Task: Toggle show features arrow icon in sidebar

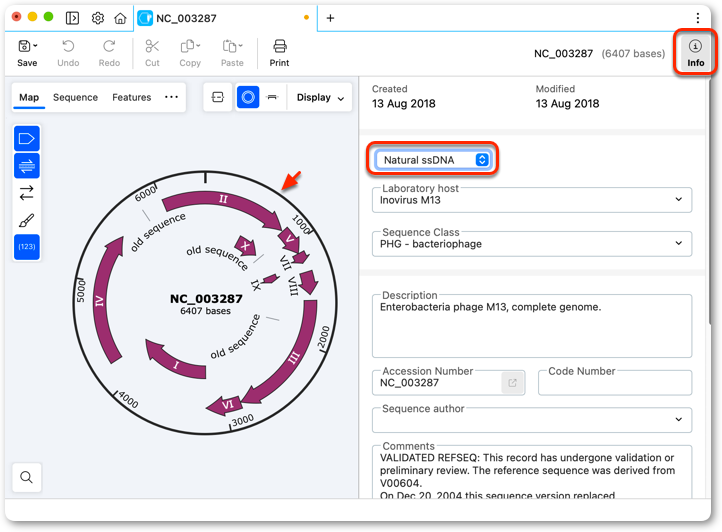Action: click(x=27, y=138)
